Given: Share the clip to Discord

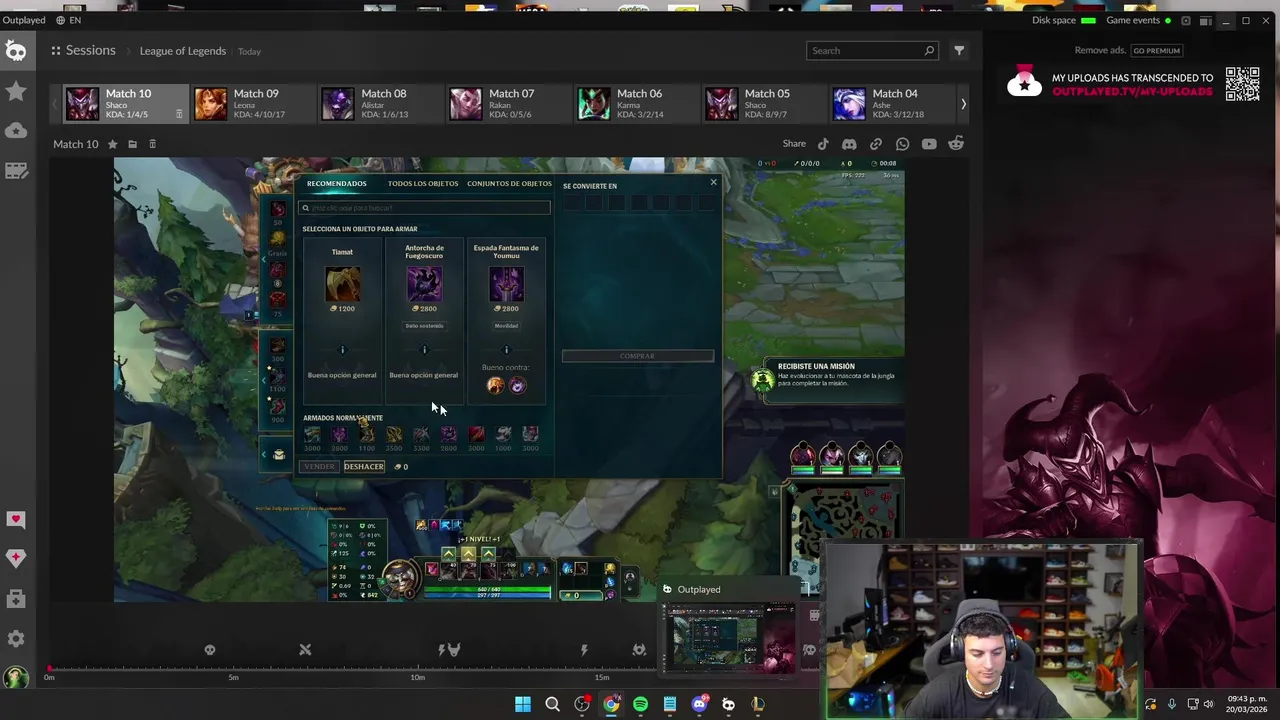Looking at the screenshot, I should click(849, 144).
